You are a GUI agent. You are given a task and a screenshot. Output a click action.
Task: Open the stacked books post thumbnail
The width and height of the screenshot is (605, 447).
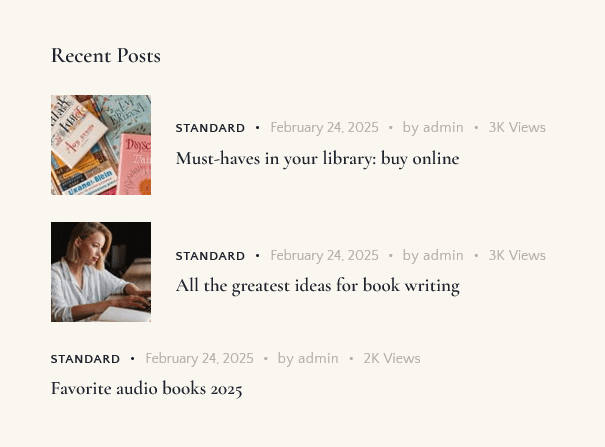point(101,145)
